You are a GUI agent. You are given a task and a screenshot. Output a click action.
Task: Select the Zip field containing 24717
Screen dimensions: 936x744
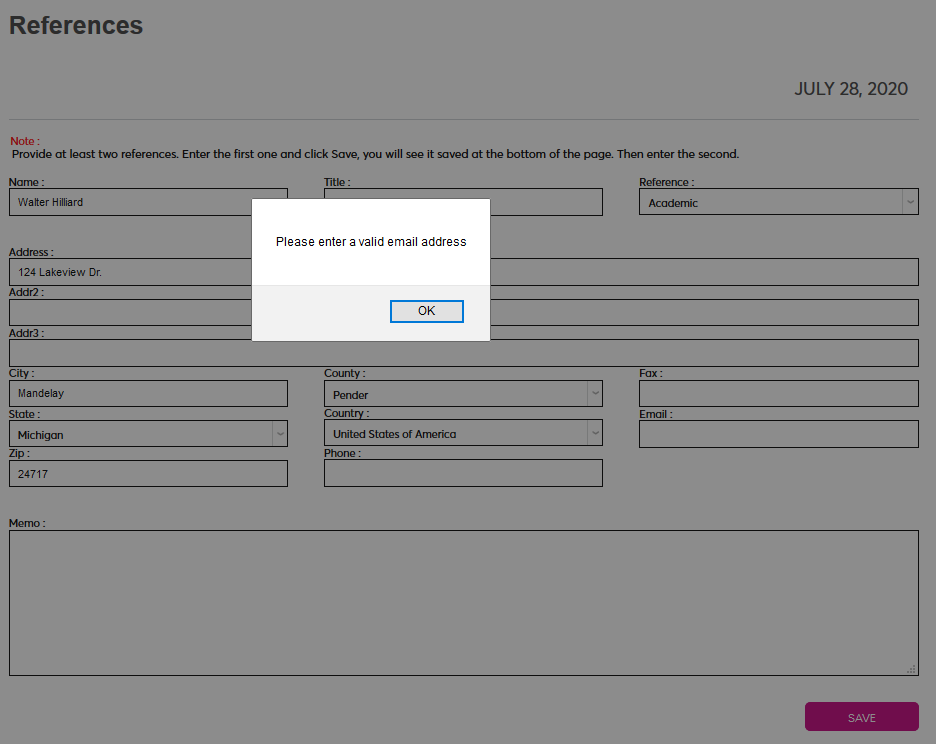148,474
